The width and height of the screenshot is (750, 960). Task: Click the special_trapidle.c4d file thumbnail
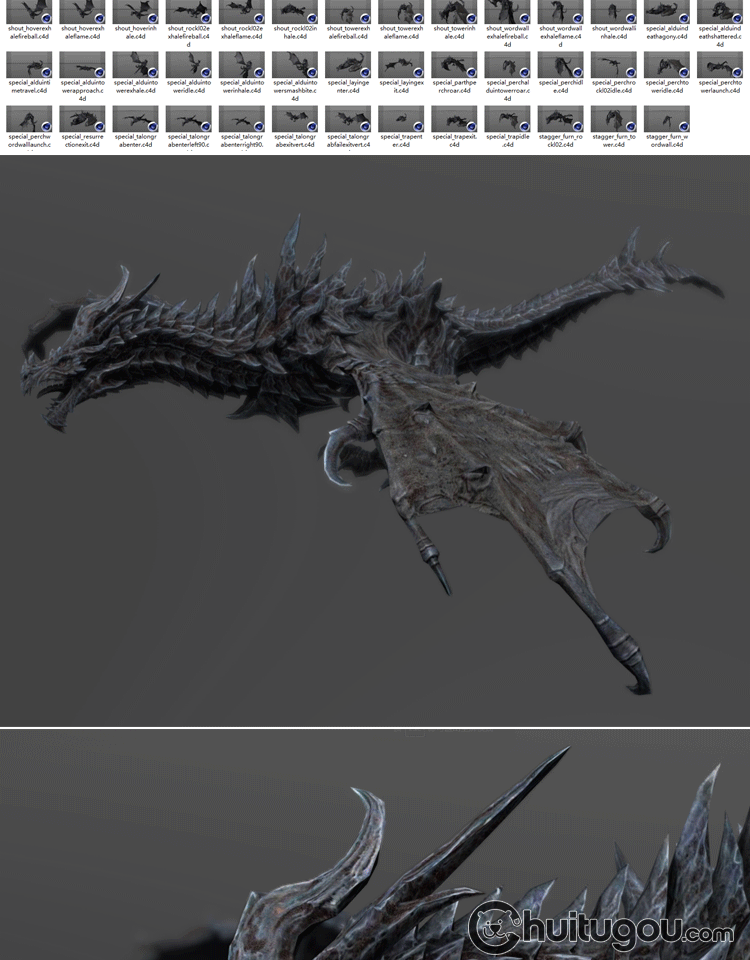click(x=508, y=119)
